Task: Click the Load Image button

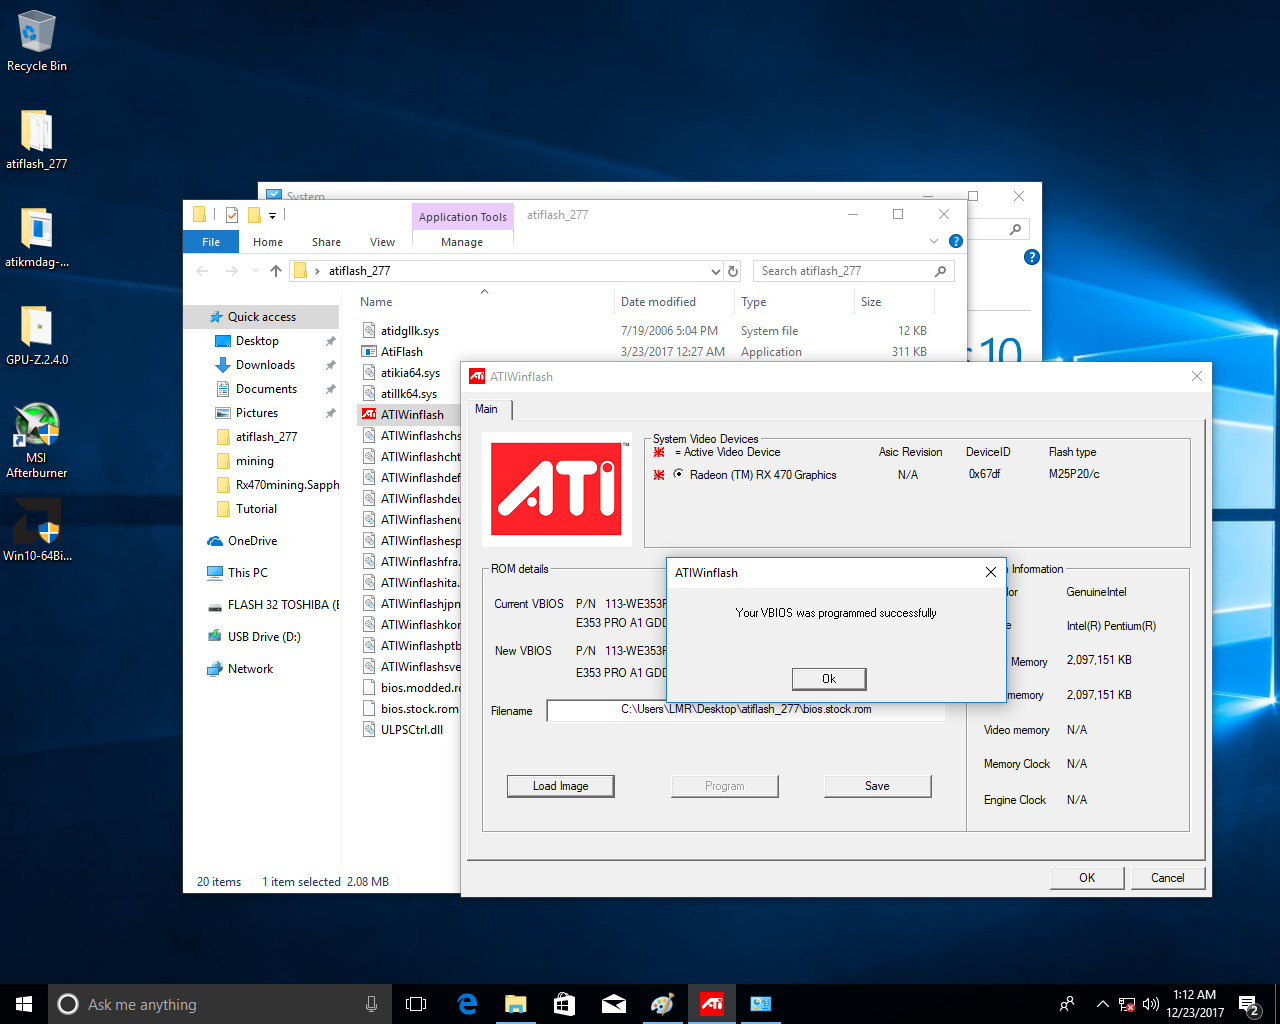Action: [x=560, y=786]
